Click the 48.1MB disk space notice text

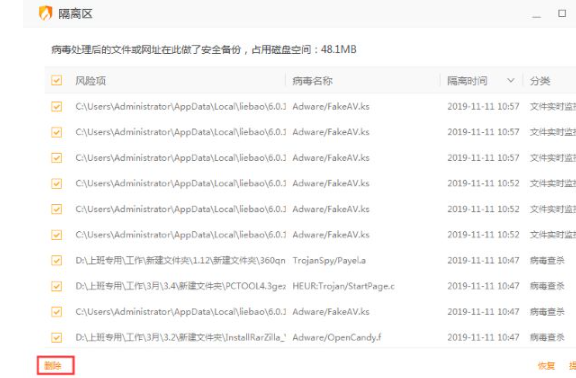[204, 50]
